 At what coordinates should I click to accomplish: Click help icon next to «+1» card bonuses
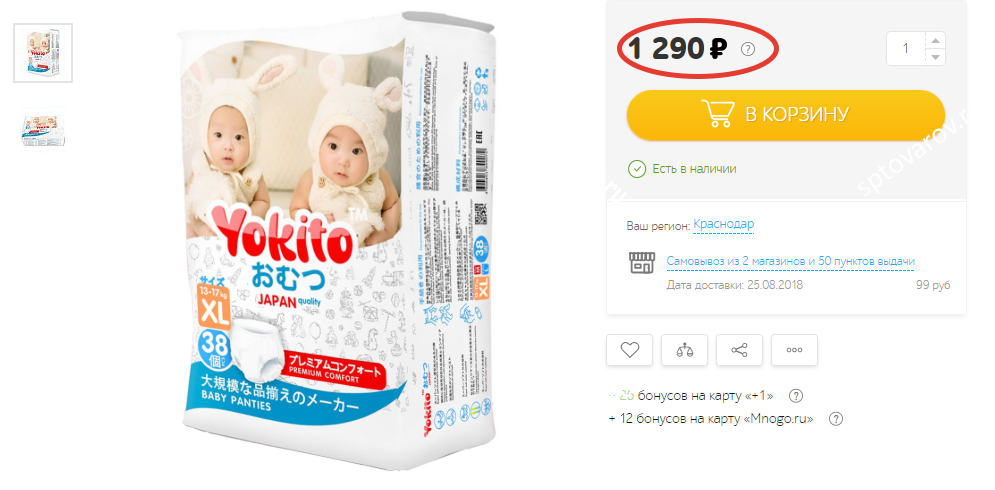[x=796, y=396]
